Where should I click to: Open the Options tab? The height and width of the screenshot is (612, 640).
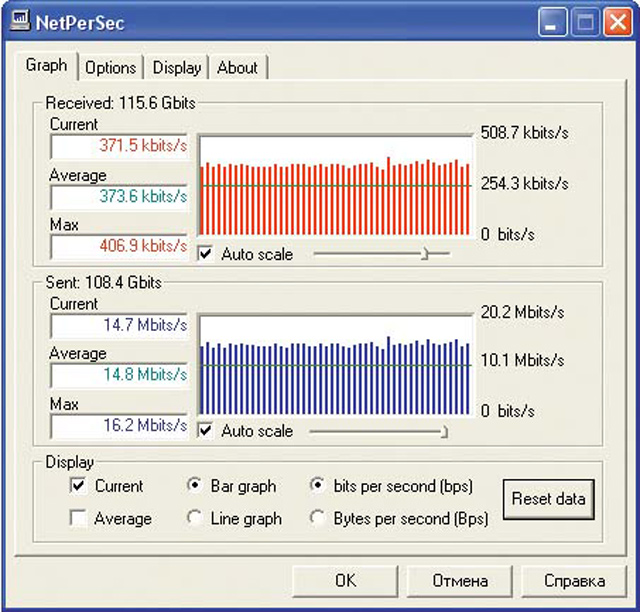(110, 68)
